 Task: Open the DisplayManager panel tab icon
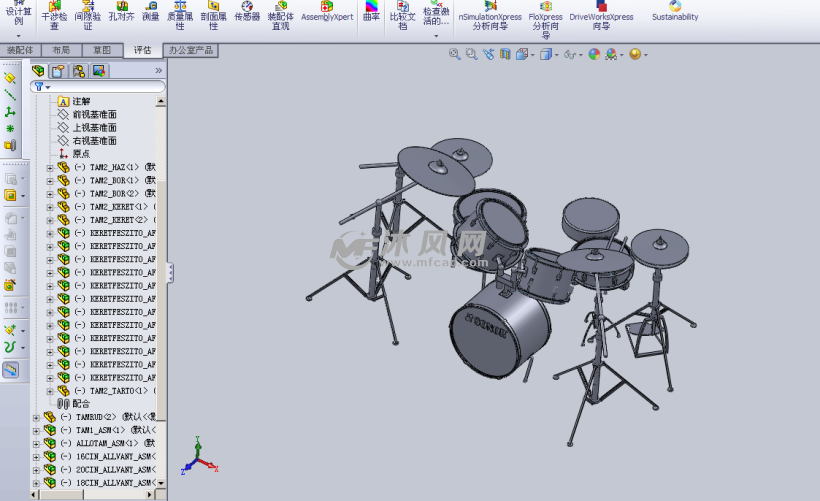tap(98, 71)
